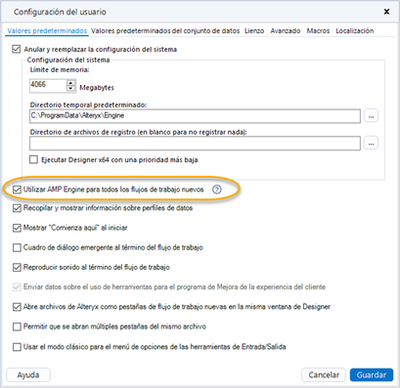Browse for the default temporary directory
400x388 pixels.
(371, 116)
